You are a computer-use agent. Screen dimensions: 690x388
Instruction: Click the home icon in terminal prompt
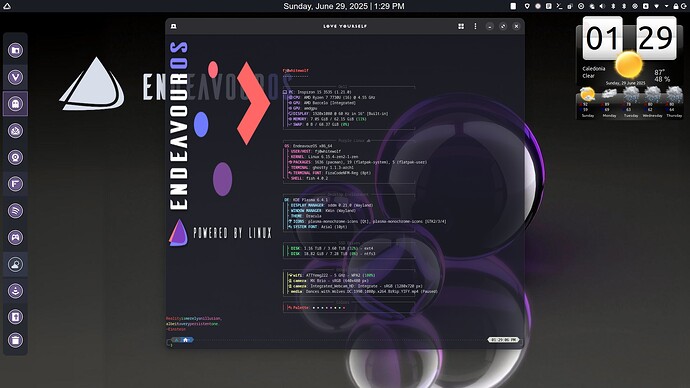coord(186,340)
